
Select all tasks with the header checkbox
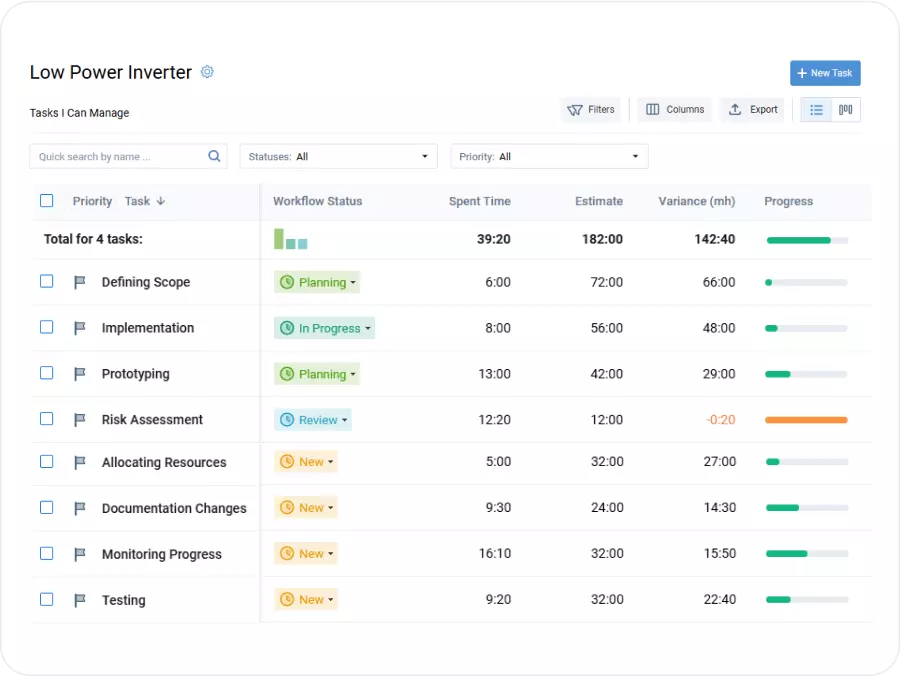46,200
